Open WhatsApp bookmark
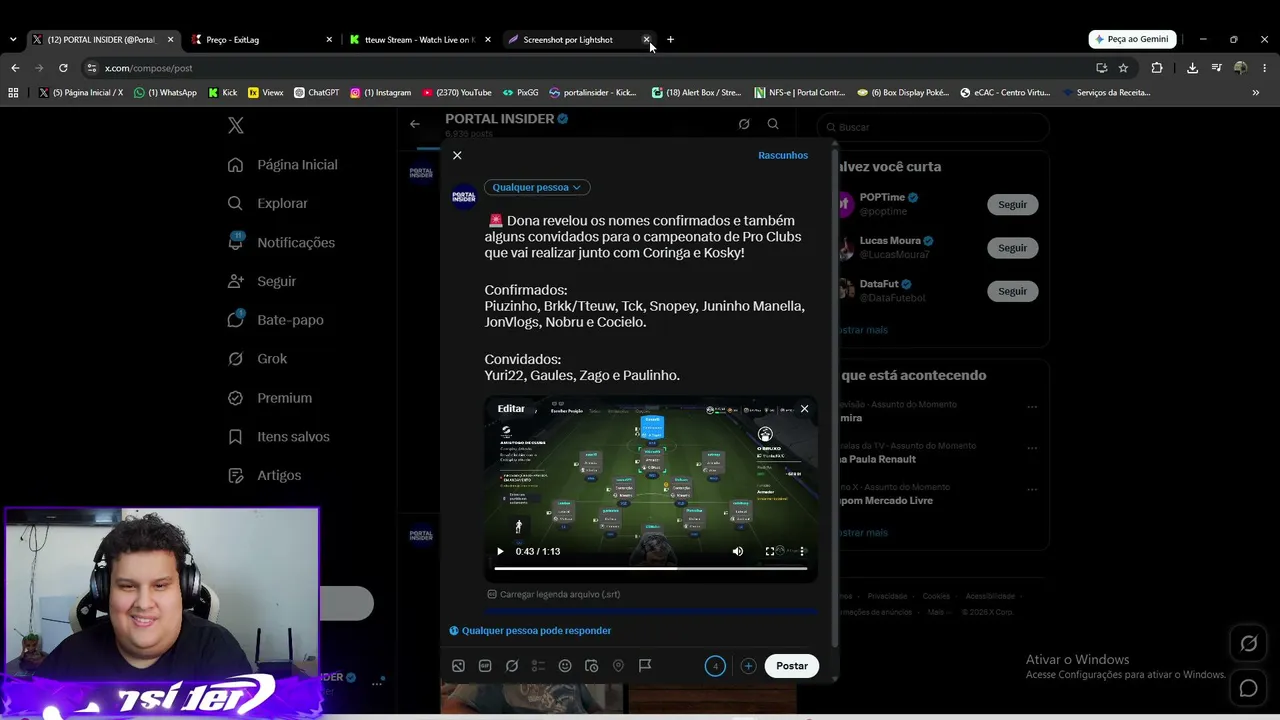The height and width of the screenshot is (720, 1280). coord(165,92)
